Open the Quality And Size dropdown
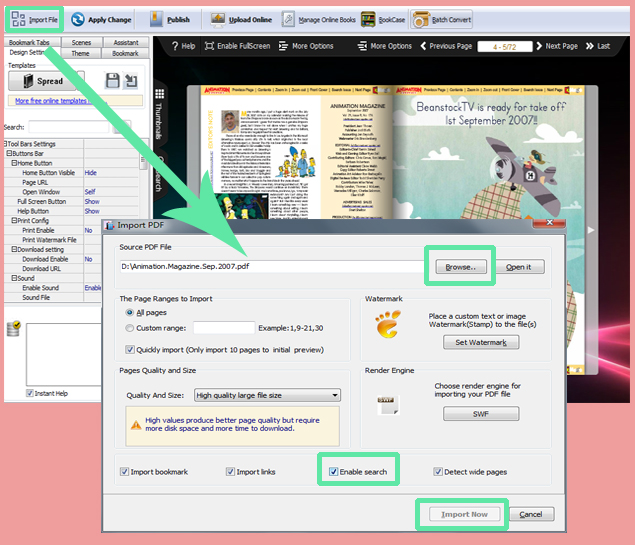635x545 pixels. pos(267,395)
